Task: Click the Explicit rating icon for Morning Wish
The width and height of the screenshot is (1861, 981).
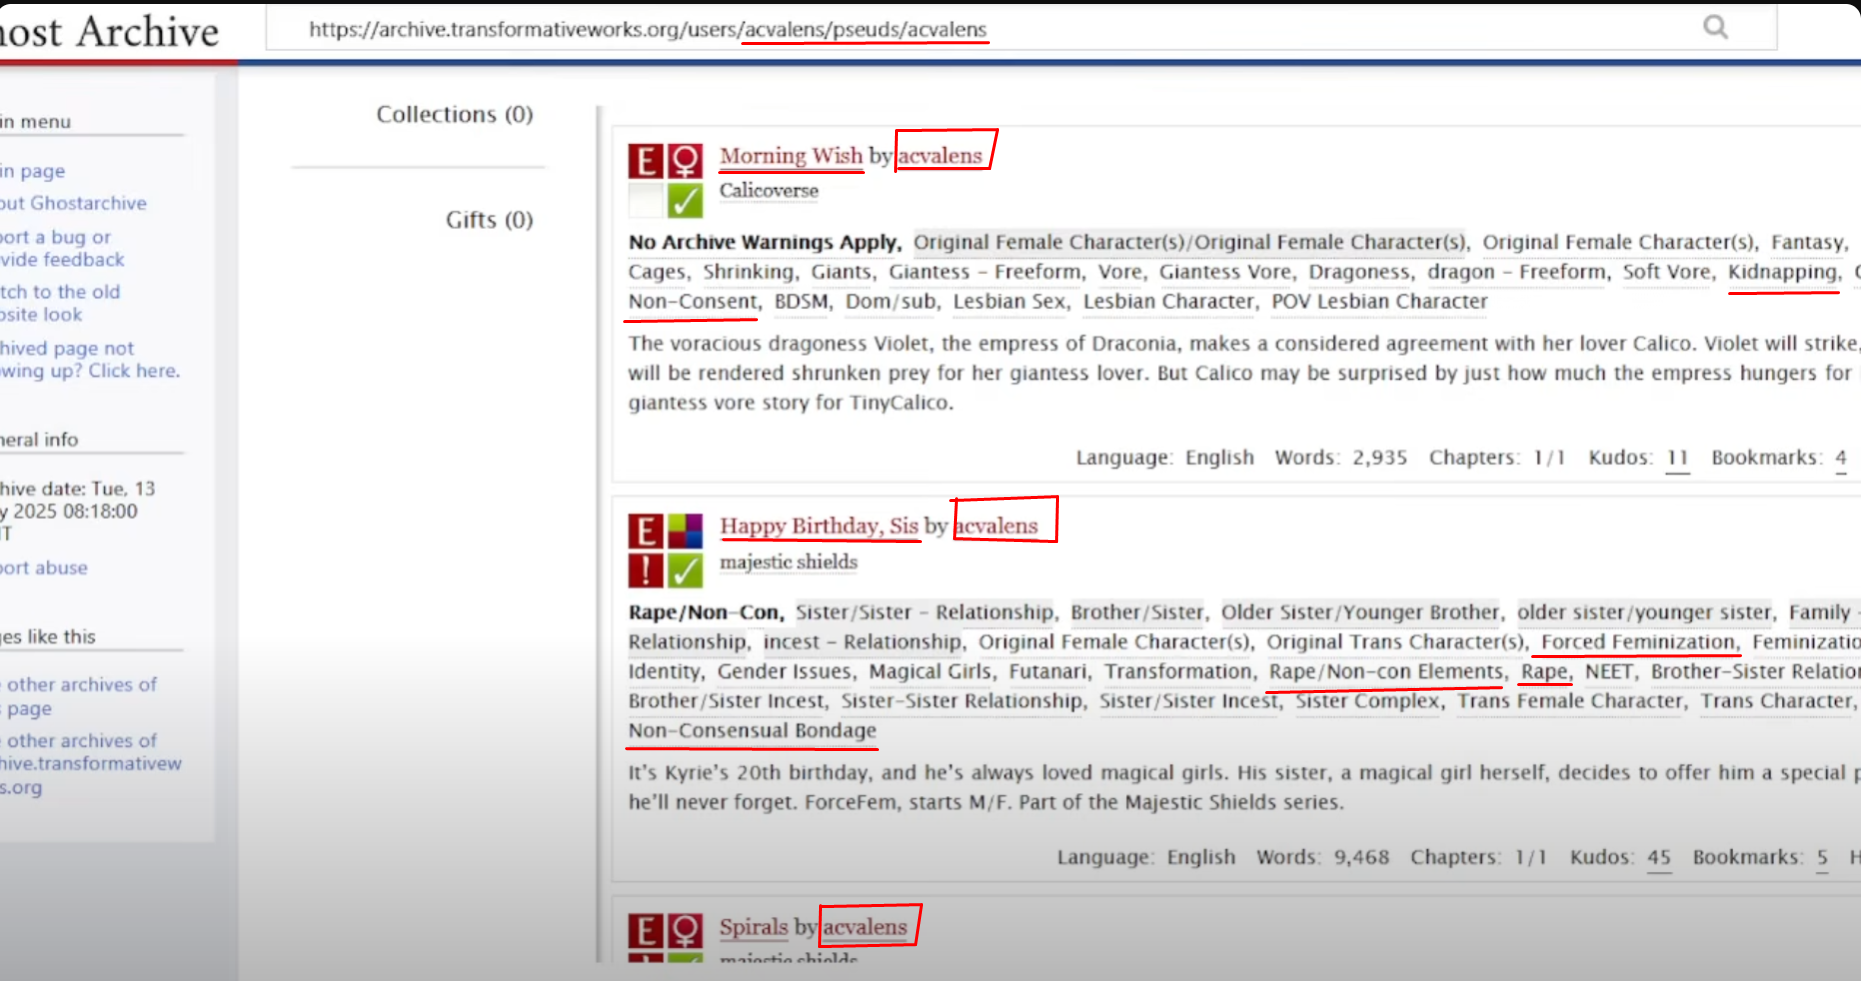Action: click(x=645, y=161)
